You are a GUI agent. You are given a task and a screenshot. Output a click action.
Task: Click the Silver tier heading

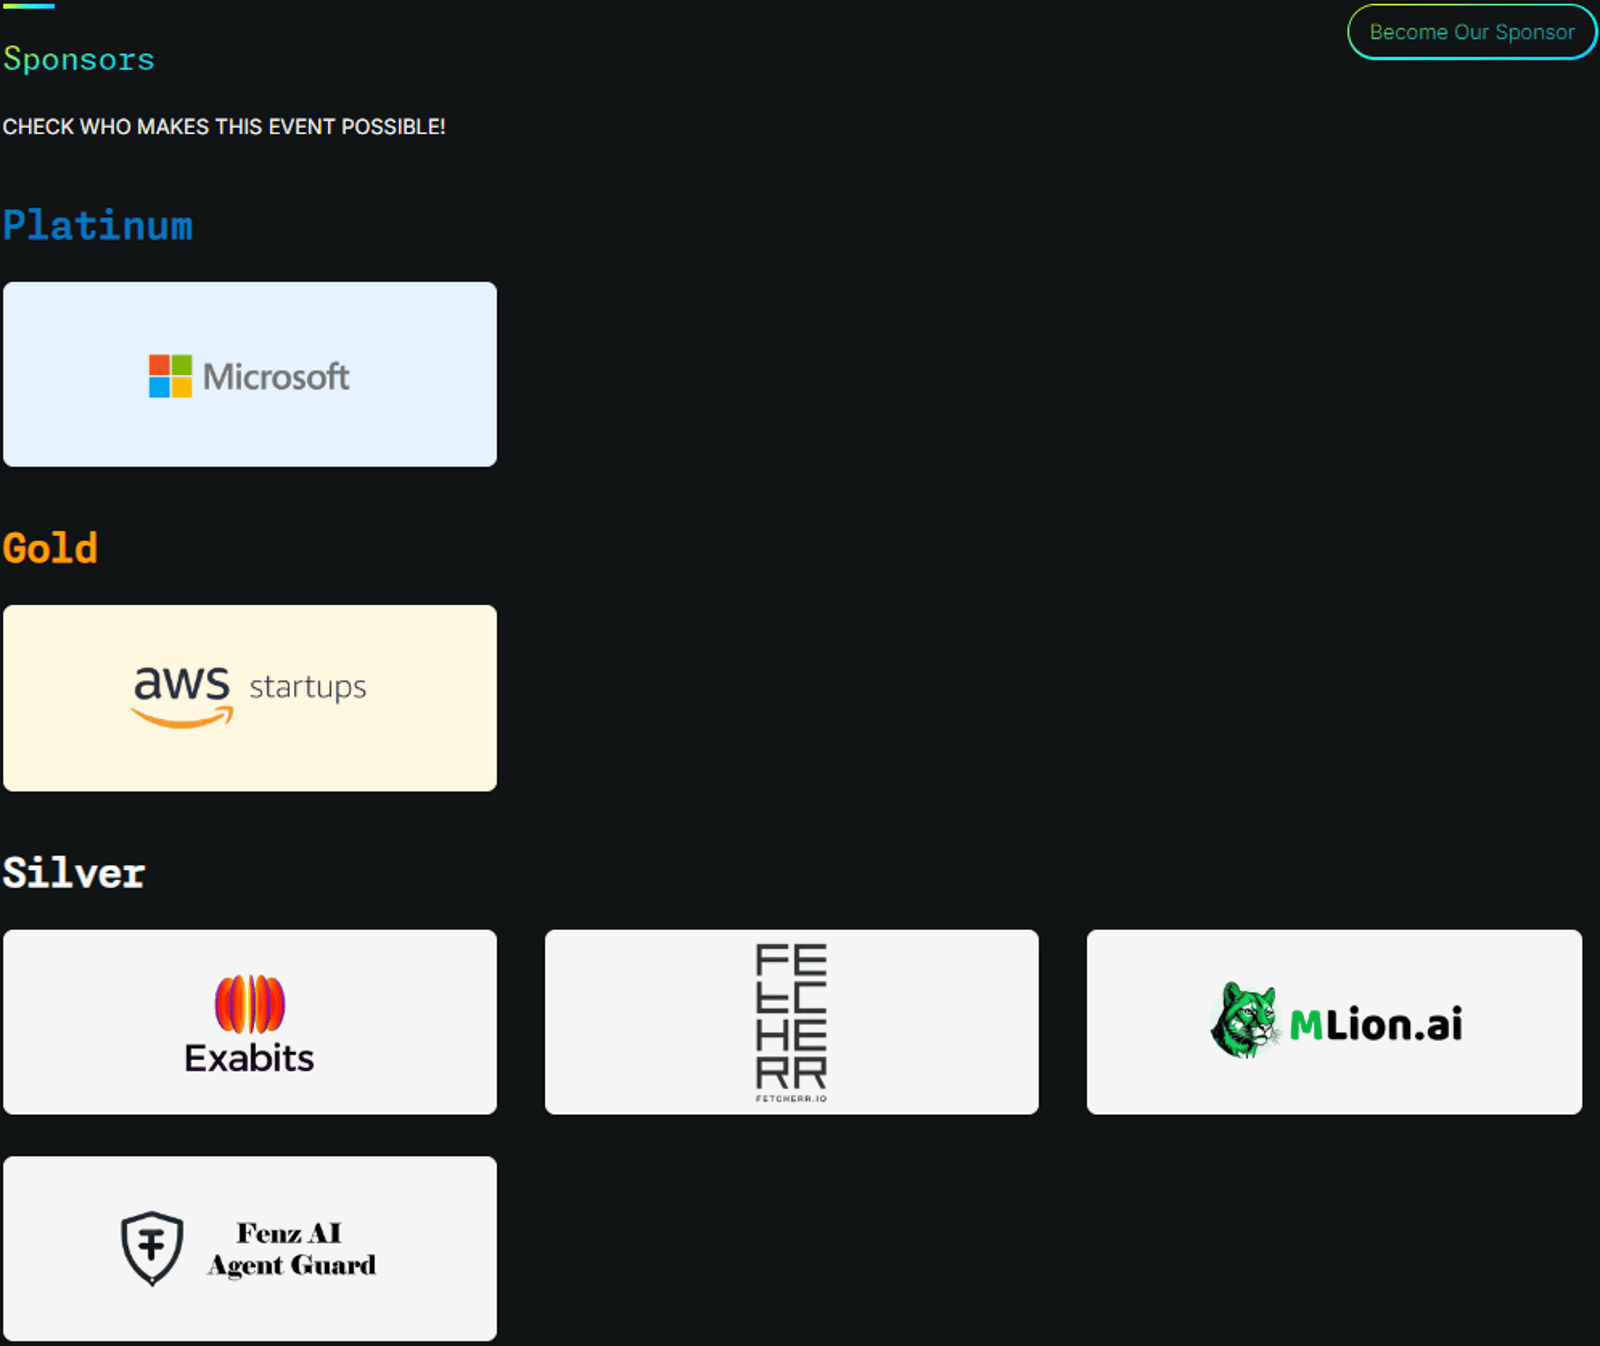74,873
